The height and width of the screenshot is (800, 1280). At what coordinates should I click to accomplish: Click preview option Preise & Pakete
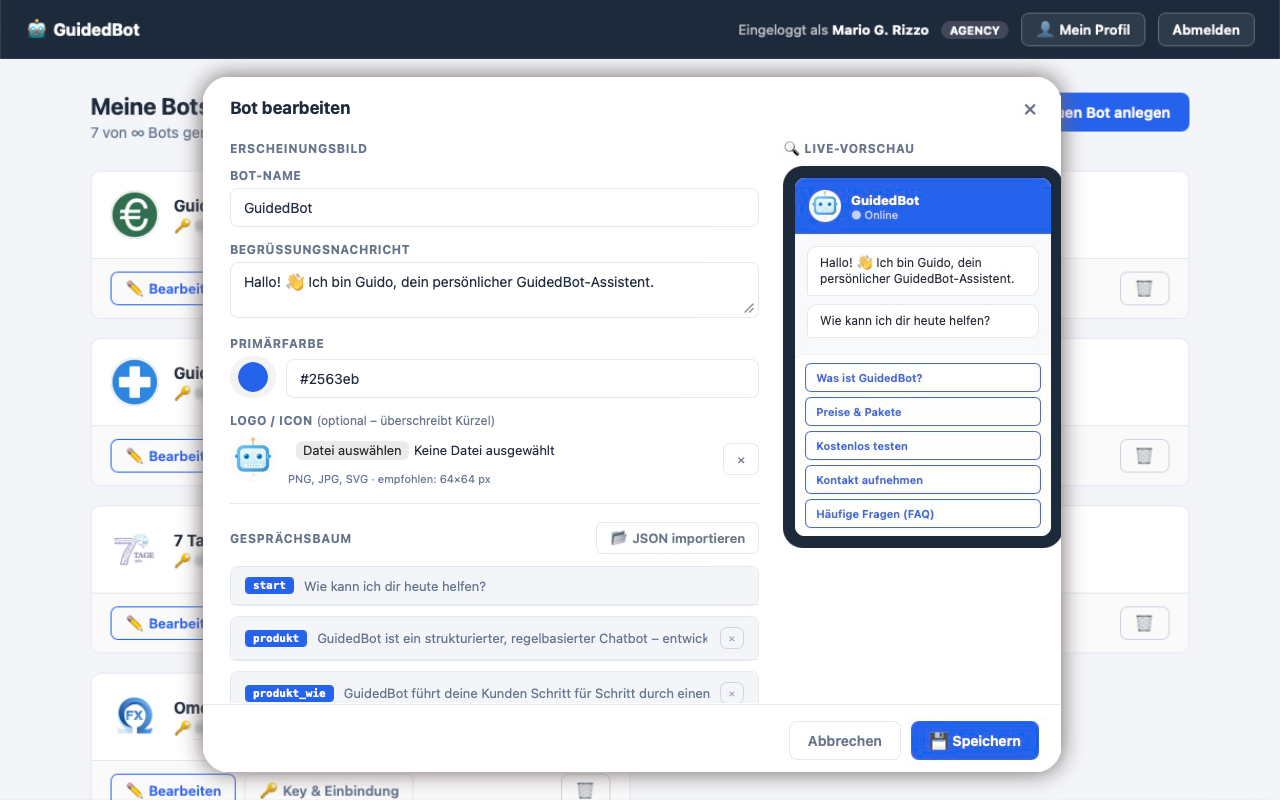[x=922, y=412]
